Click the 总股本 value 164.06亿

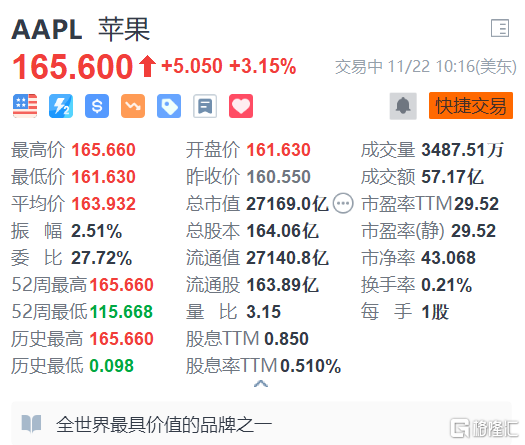tap(282, 231)
